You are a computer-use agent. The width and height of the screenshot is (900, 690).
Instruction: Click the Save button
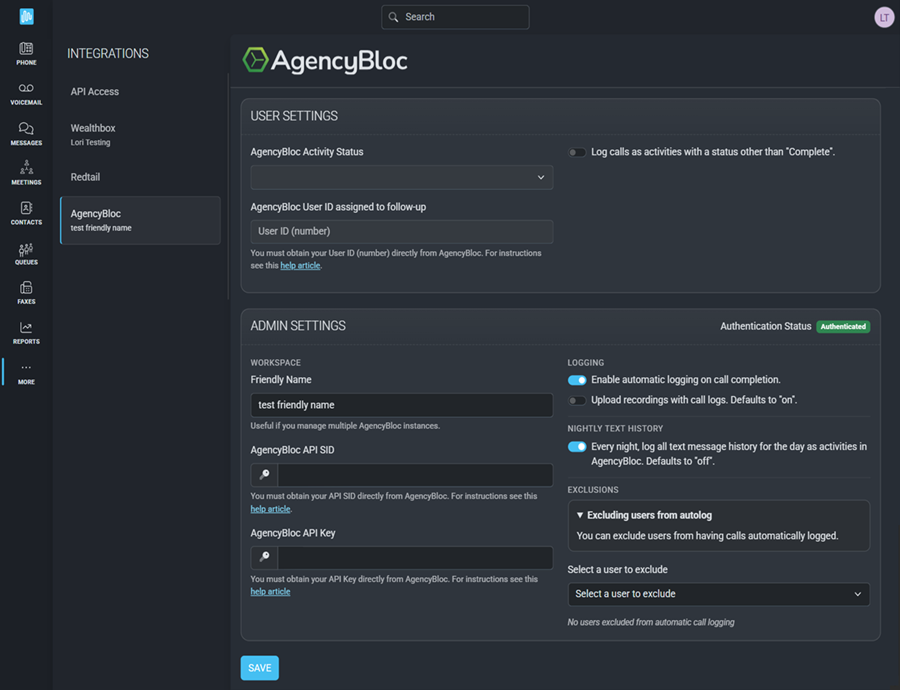(260, 668)
